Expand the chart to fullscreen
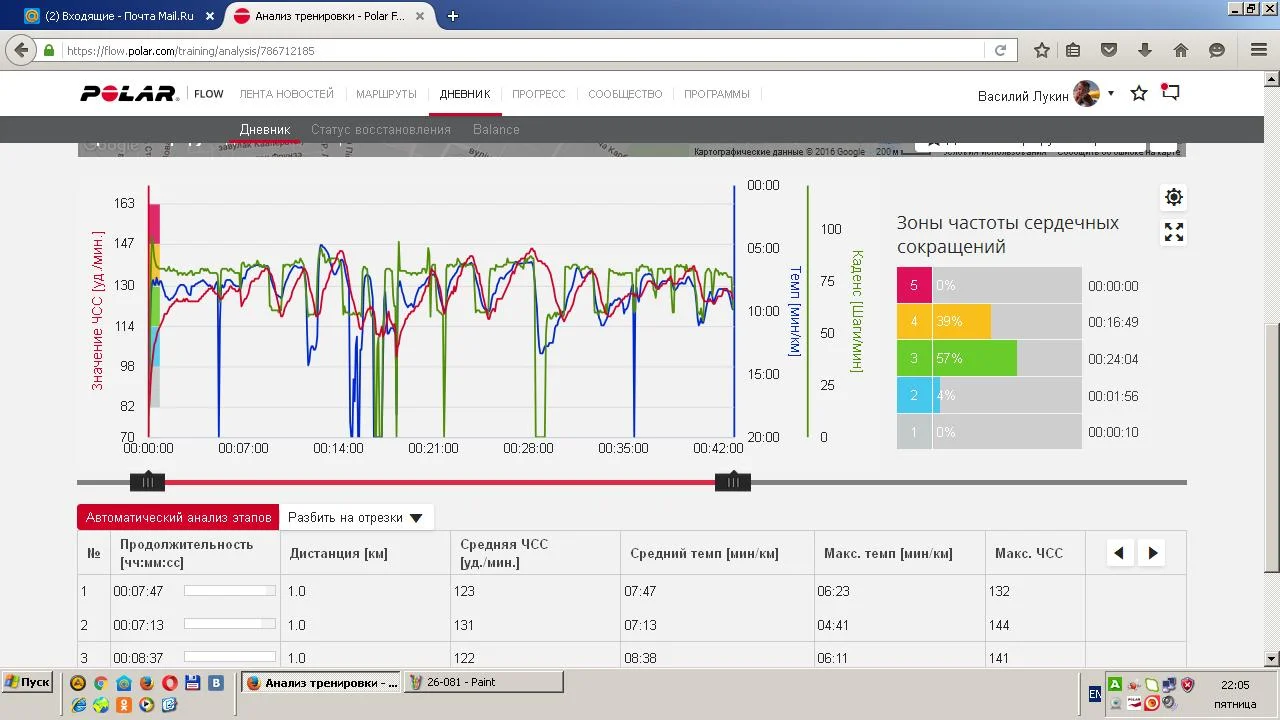This screenshot has width=1280, height=720. coord(1174,233)
